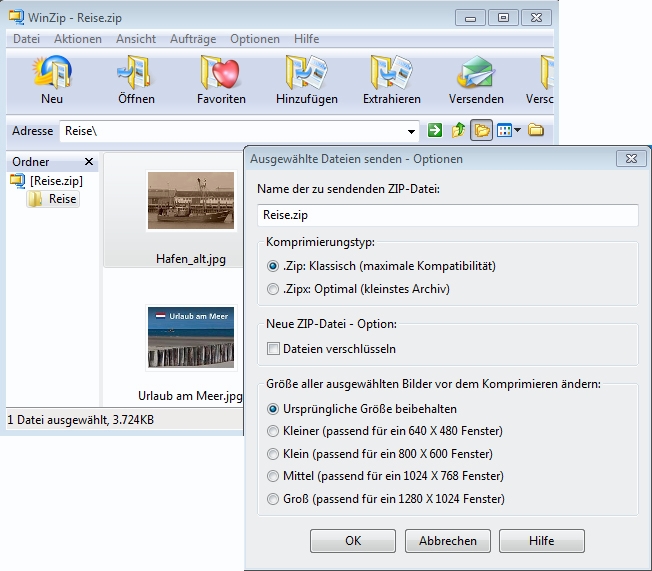Click the ZIP file name field

coord(447,215)
